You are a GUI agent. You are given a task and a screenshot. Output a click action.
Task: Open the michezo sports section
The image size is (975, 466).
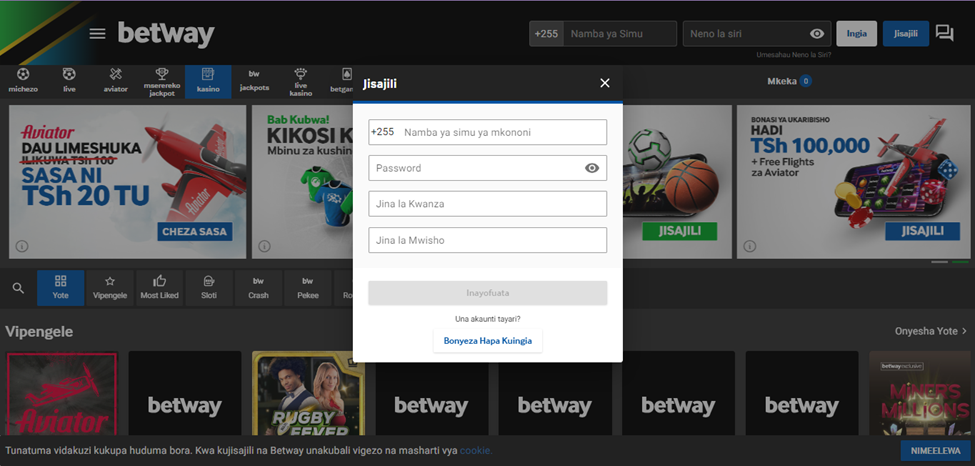point(23,82)
